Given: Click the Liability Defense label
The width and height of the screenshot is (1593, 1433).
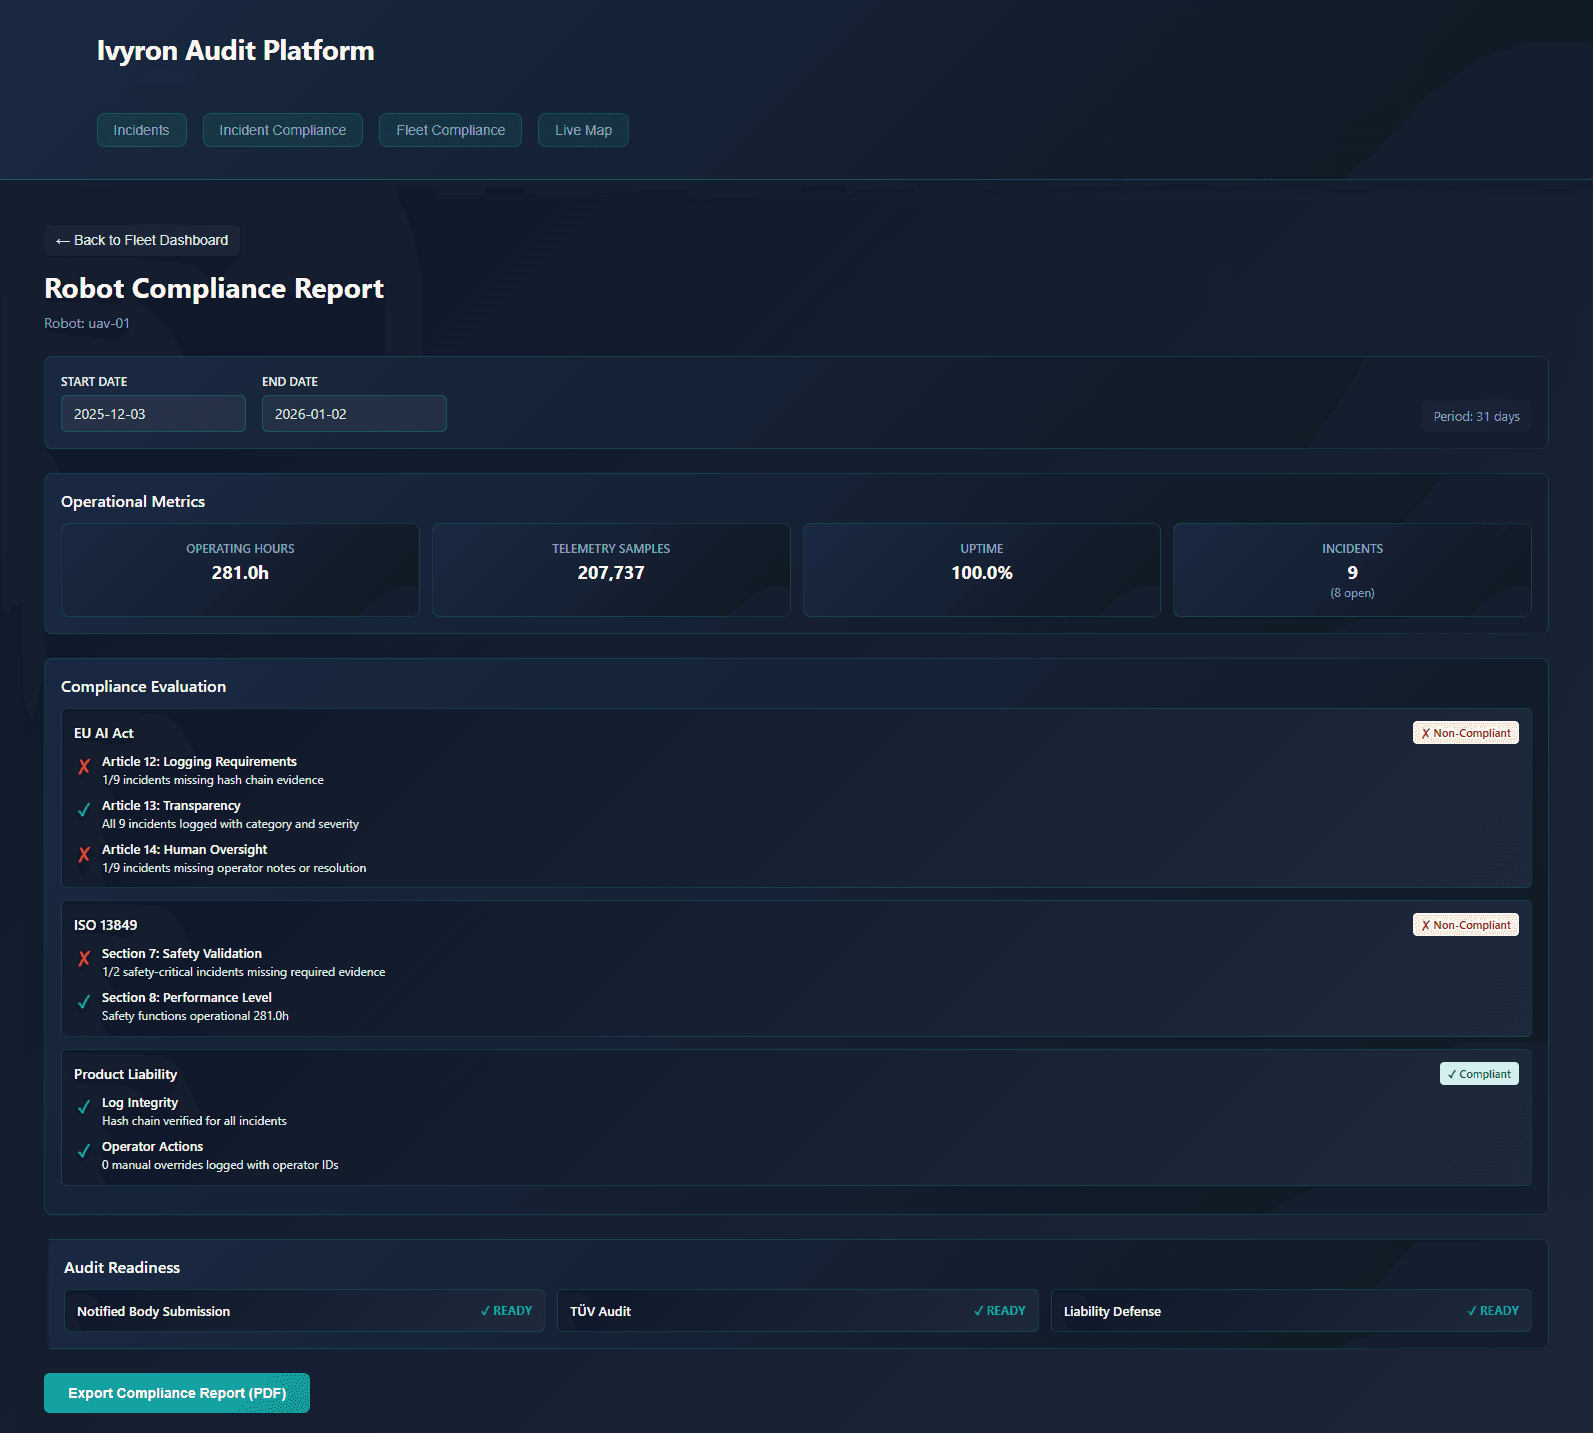Looking at the screenshot, I should tap(1112, 1312).
